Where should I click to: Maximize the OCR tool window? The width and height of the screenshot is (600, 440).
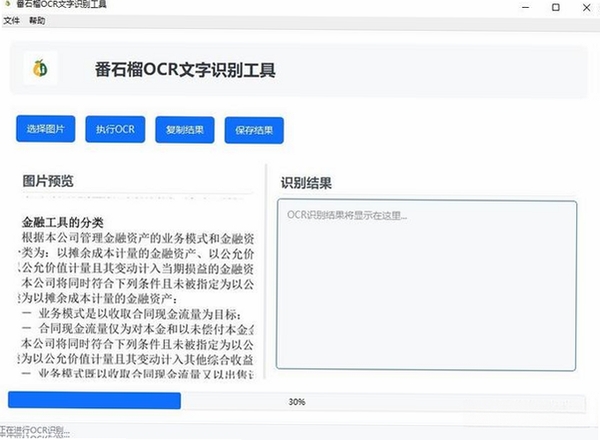pos(556,7)
